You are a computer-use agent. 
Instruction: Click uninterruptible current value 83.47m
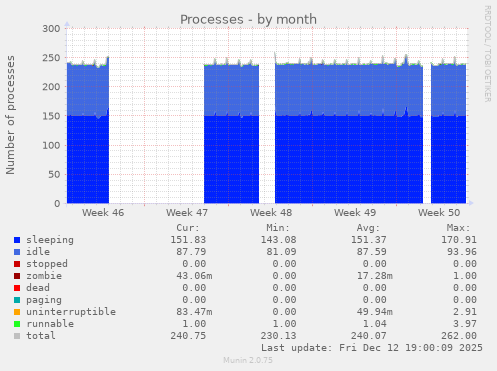[x=194, y=312]
